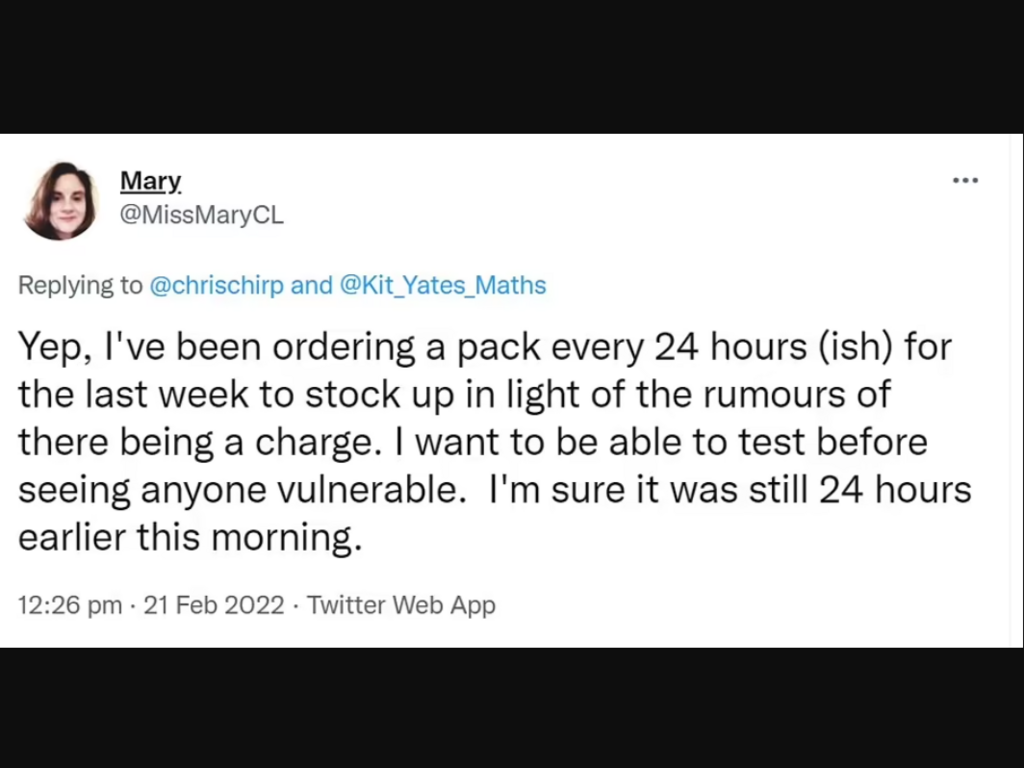The image size is (1024, 768).
Task: Open the display name Mary
Action: tap(151, 181)
